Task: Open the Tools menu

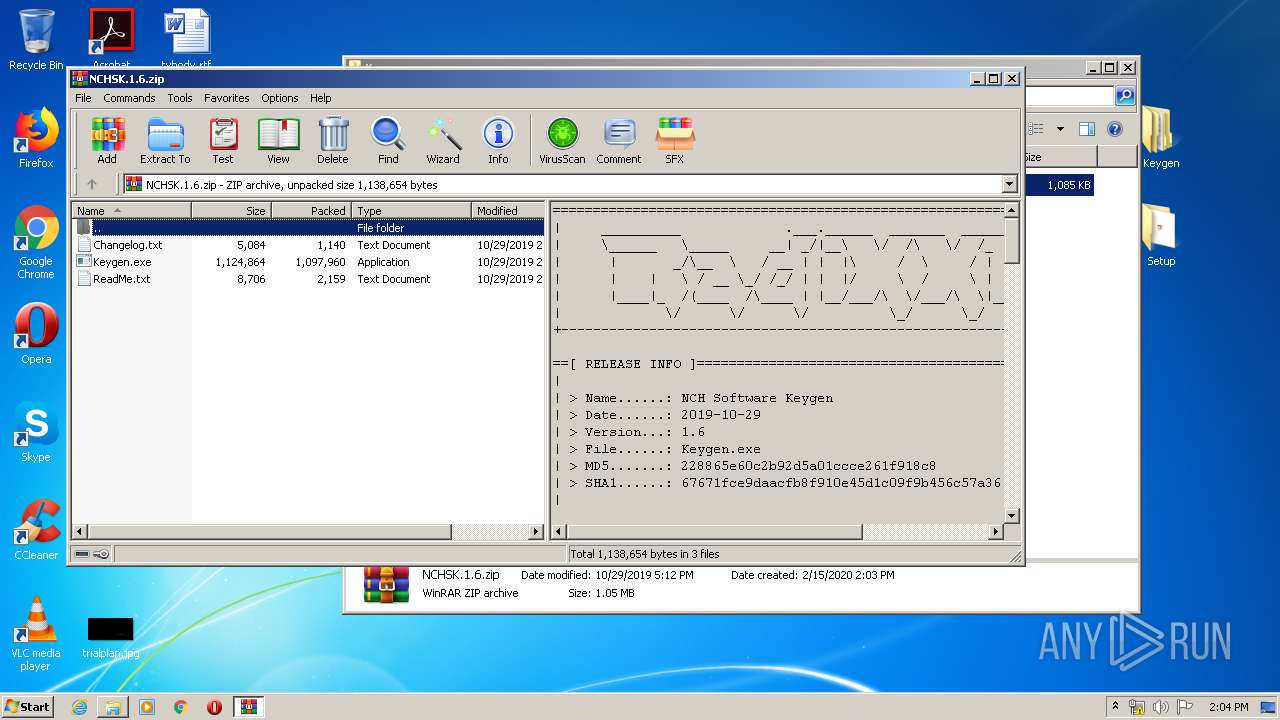Action: (180, 98)
